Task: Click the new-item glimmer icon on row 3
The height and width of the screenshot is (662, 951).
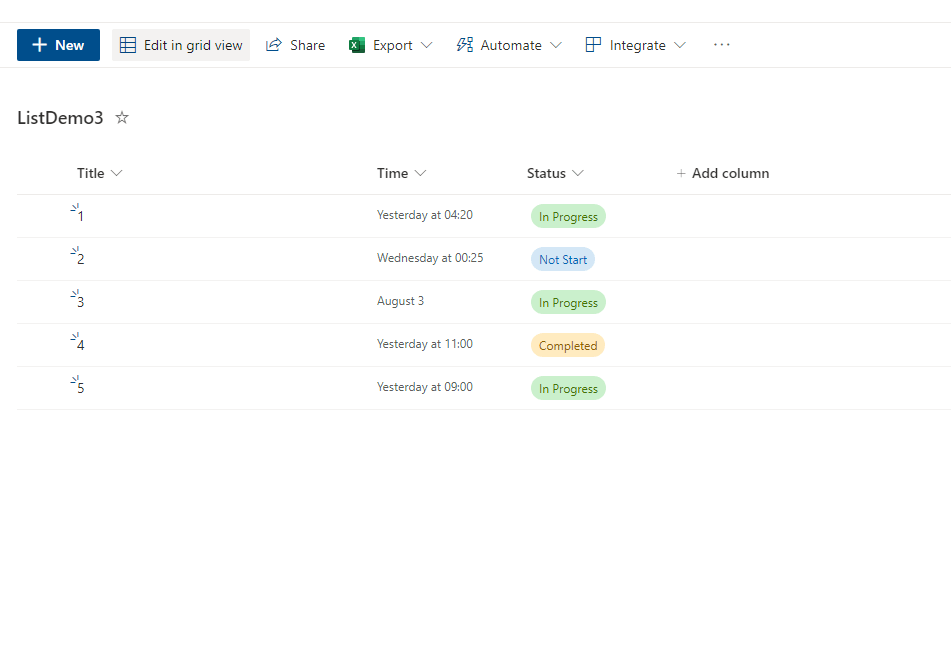Action: point(75,294)
